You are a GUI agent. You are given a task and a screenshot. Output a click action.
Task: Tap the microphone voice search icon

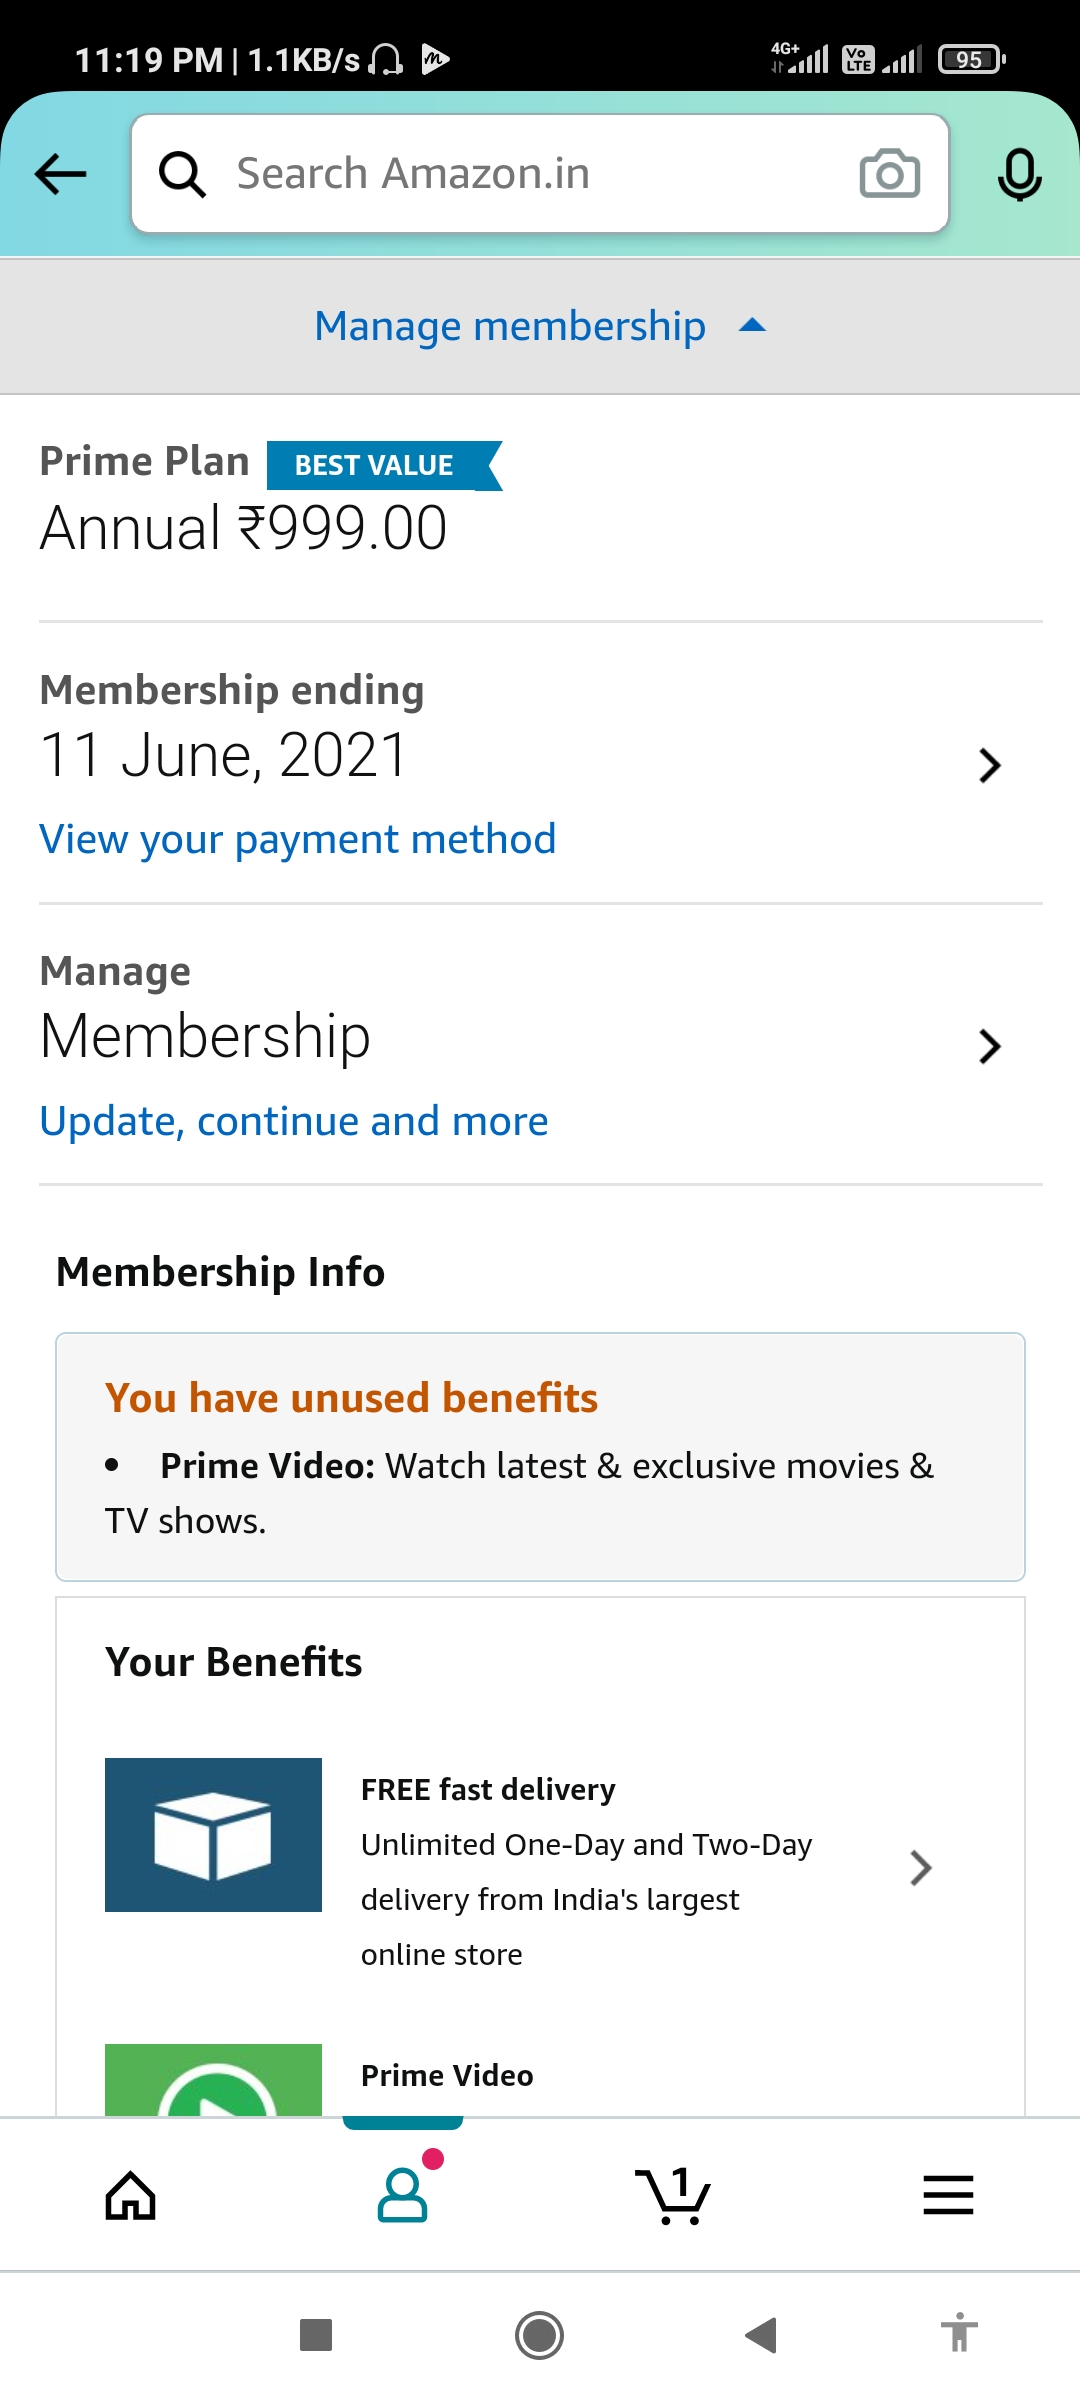pos(1019,174)
